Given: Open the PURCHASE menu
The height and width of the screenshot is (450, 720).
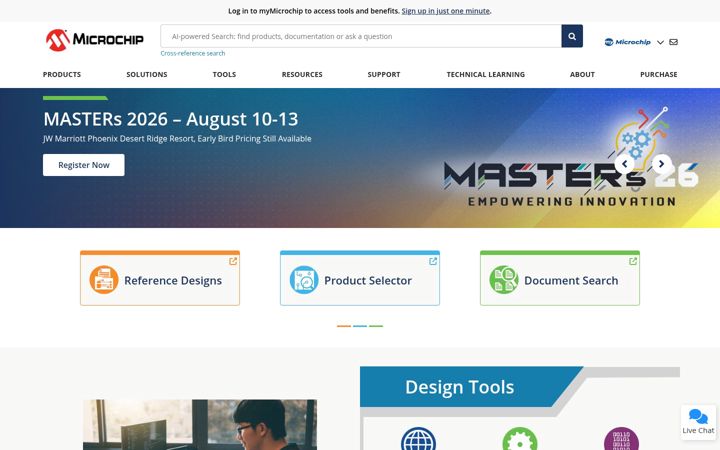Looking at the screenshot, I should coord(658,74).
